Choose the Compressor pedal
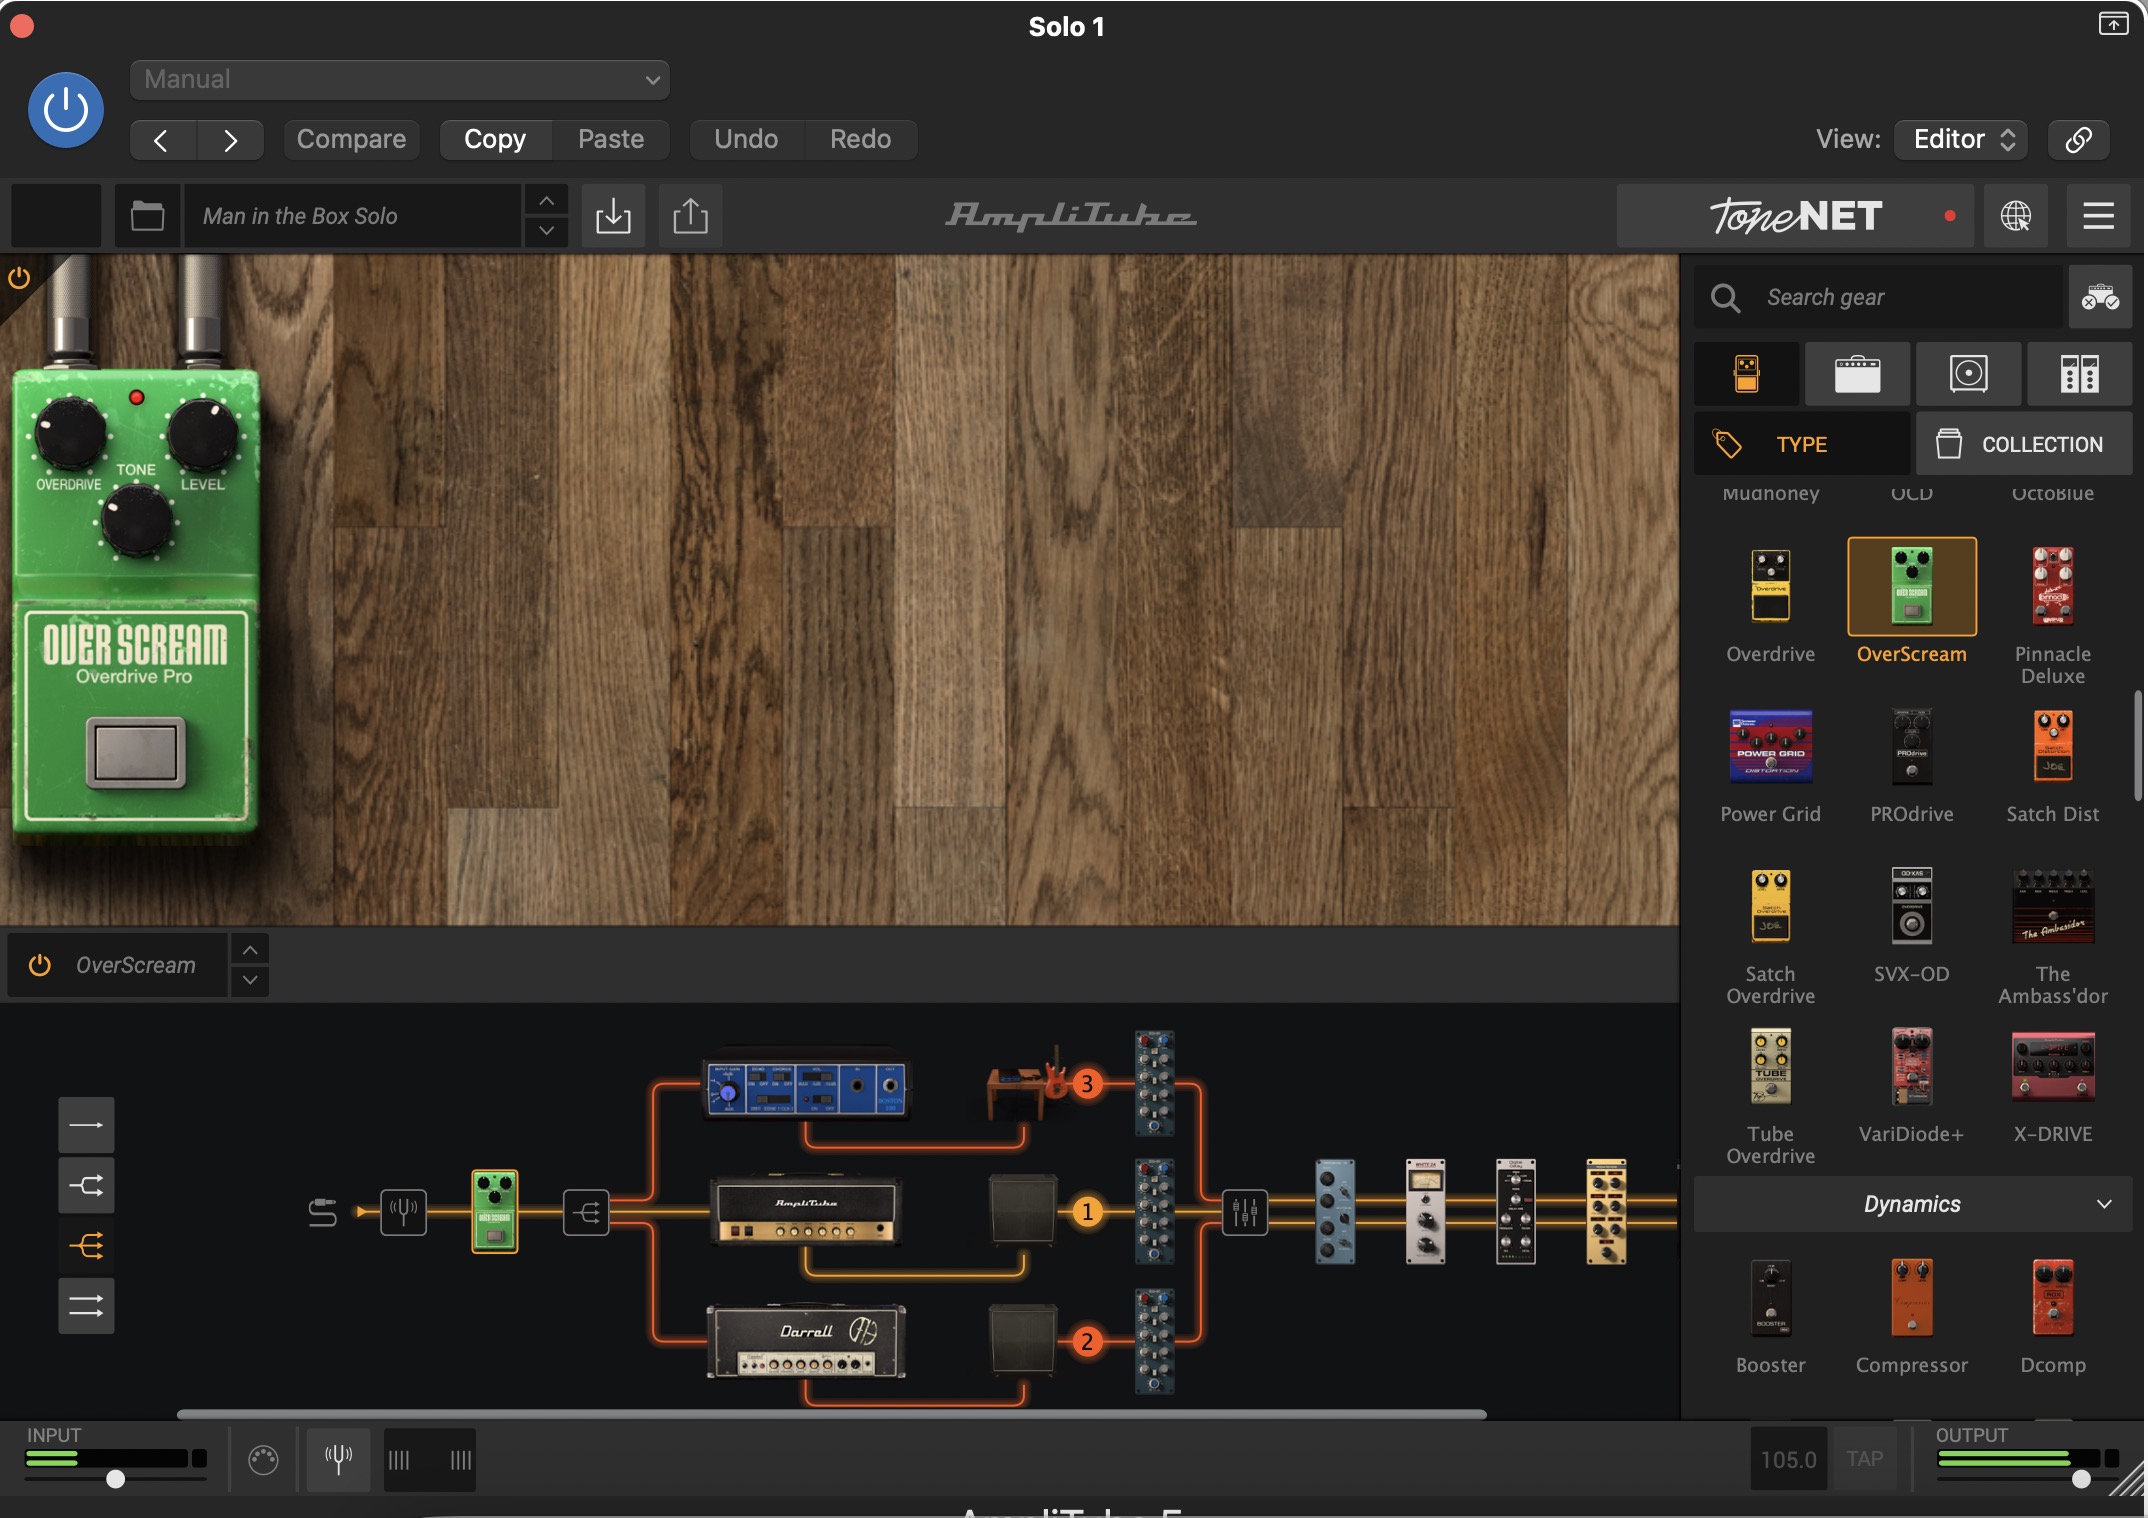Screen dimensions: 2148x1518 point(1912,1298)
